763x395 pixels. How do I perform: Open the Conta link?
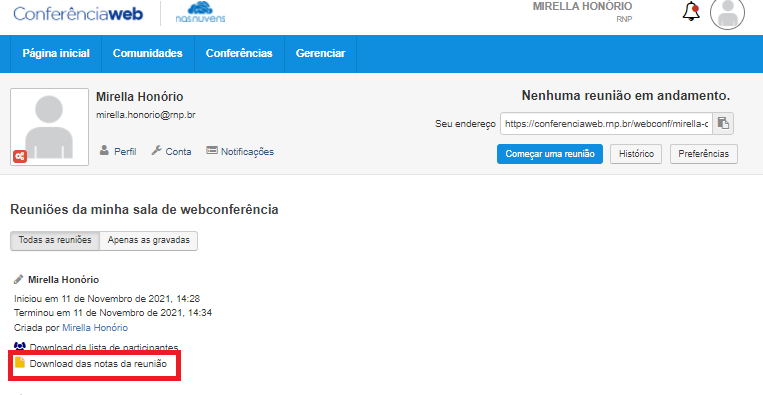(x=179, y=152)
